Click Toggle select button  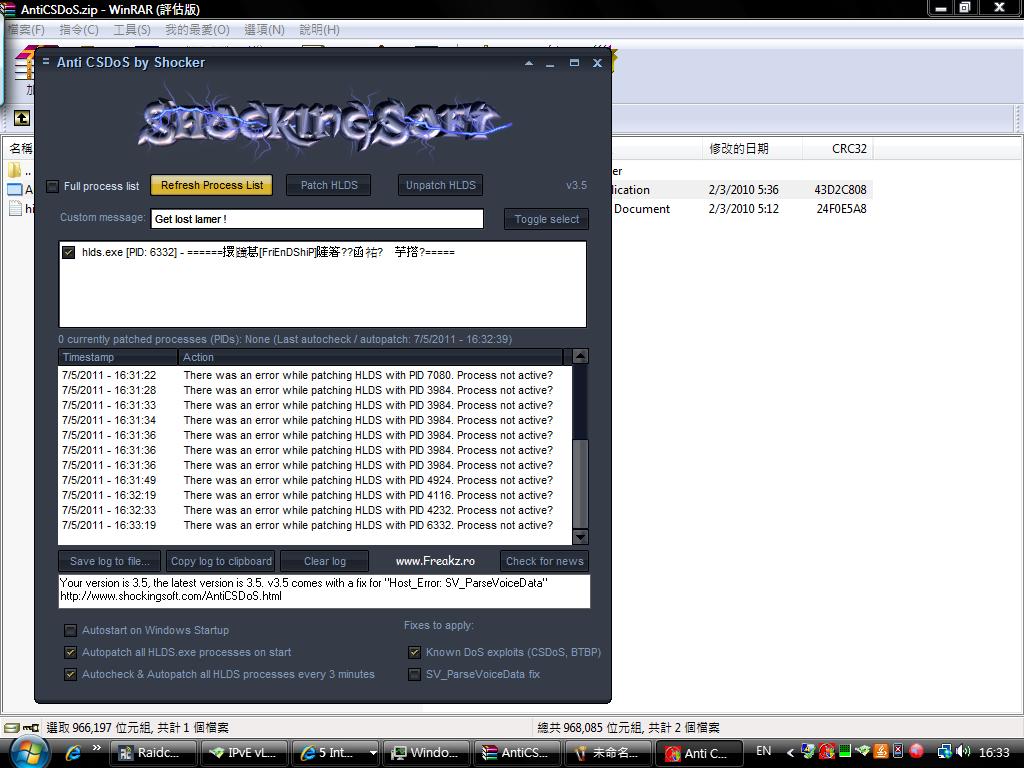547,219
